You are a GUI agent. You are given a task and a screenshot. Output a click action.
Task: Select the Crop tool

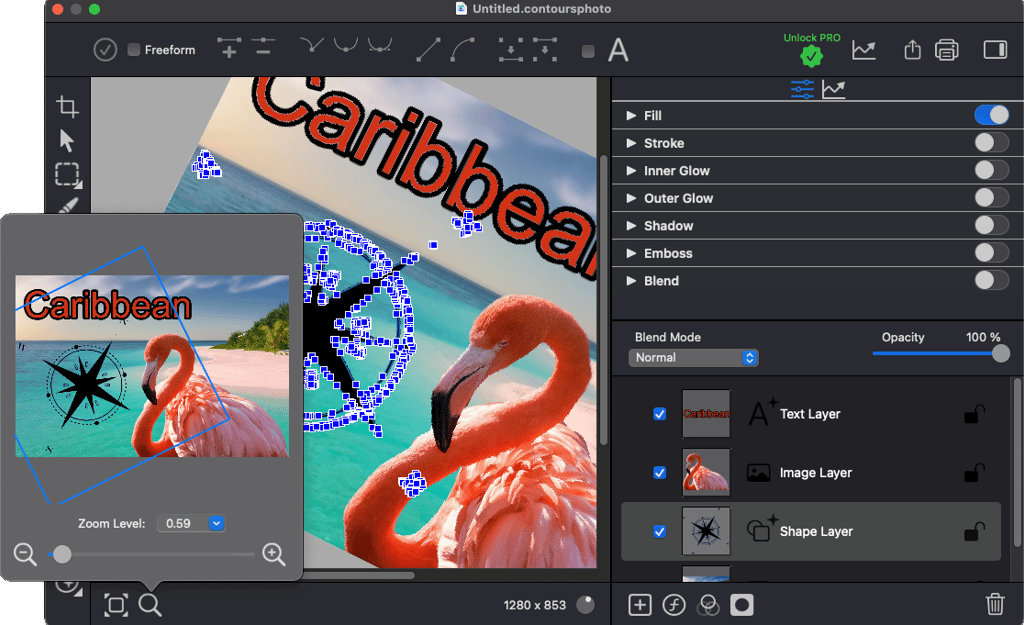[67, 106]
